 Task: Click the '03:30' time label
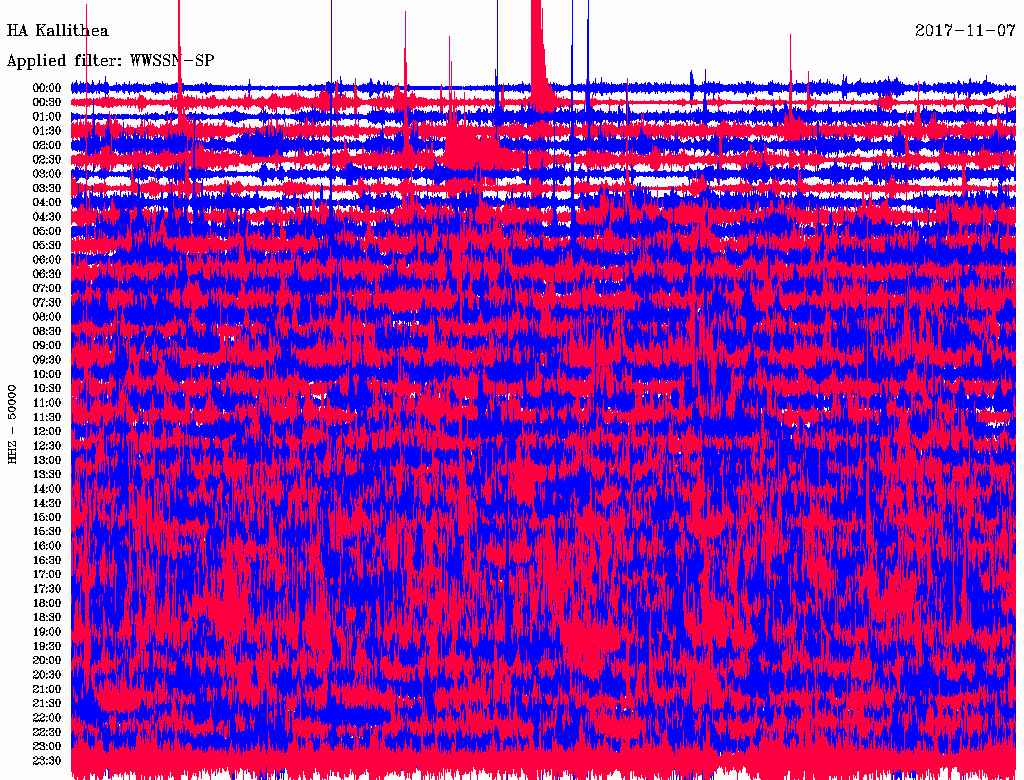pyautogui.click(x=47, y=188)
